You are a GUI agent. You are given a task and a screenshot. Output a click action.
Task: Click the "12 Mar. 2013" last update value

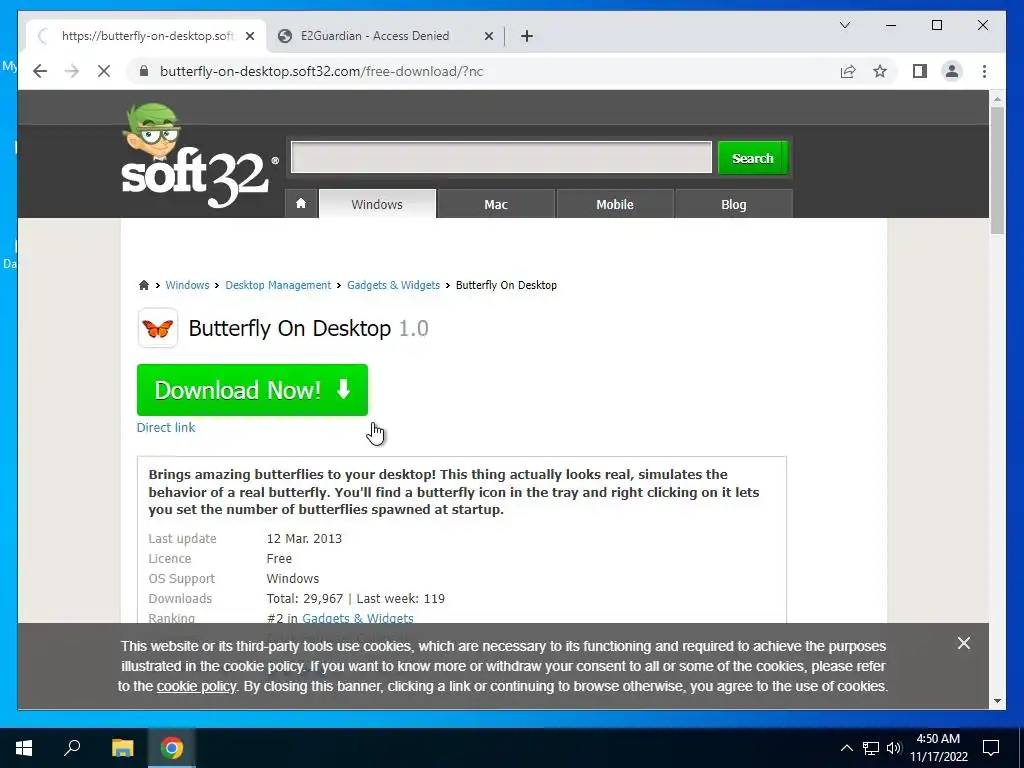tap(304, 538)
